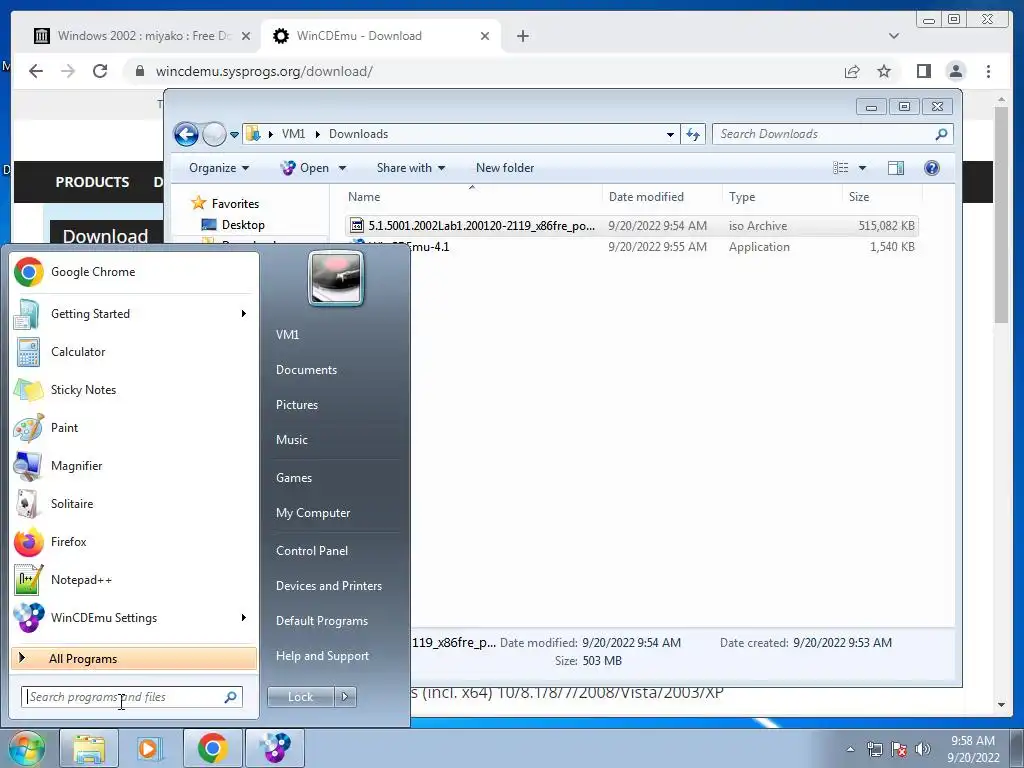Open WinCDEmu Settings entry
The height and width of the screenshot is (768, 1024).
click(134, 618)
